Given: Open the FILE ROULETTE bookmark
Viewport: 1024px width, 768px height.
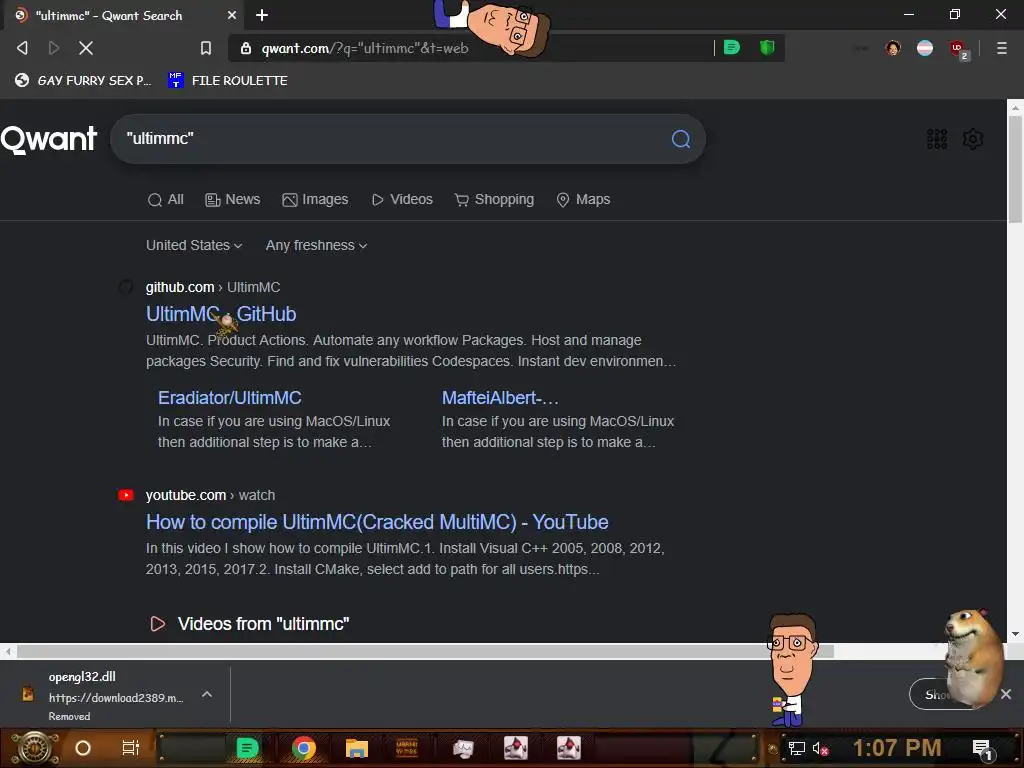Looking at the screenshot, I should (227, 80).
